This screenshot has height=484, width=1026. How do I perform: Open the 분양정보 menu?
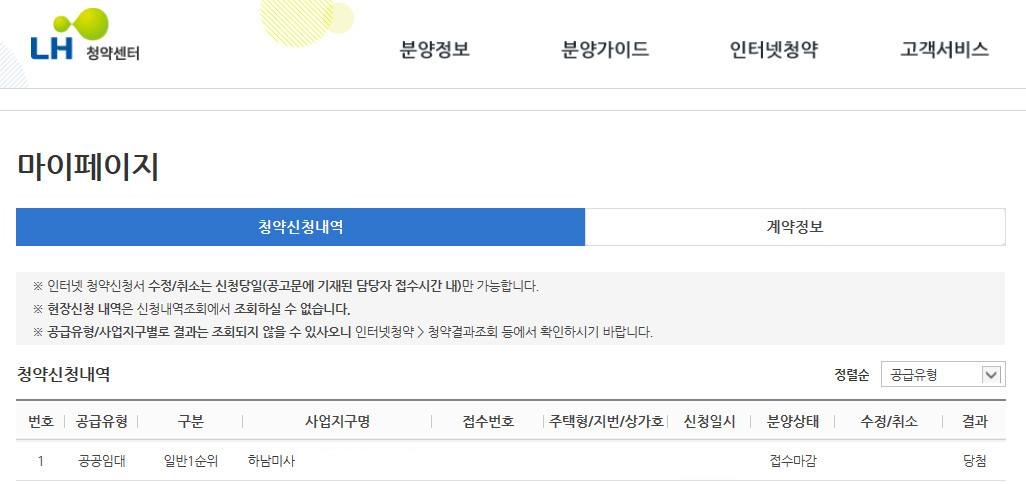pos(434,50)
